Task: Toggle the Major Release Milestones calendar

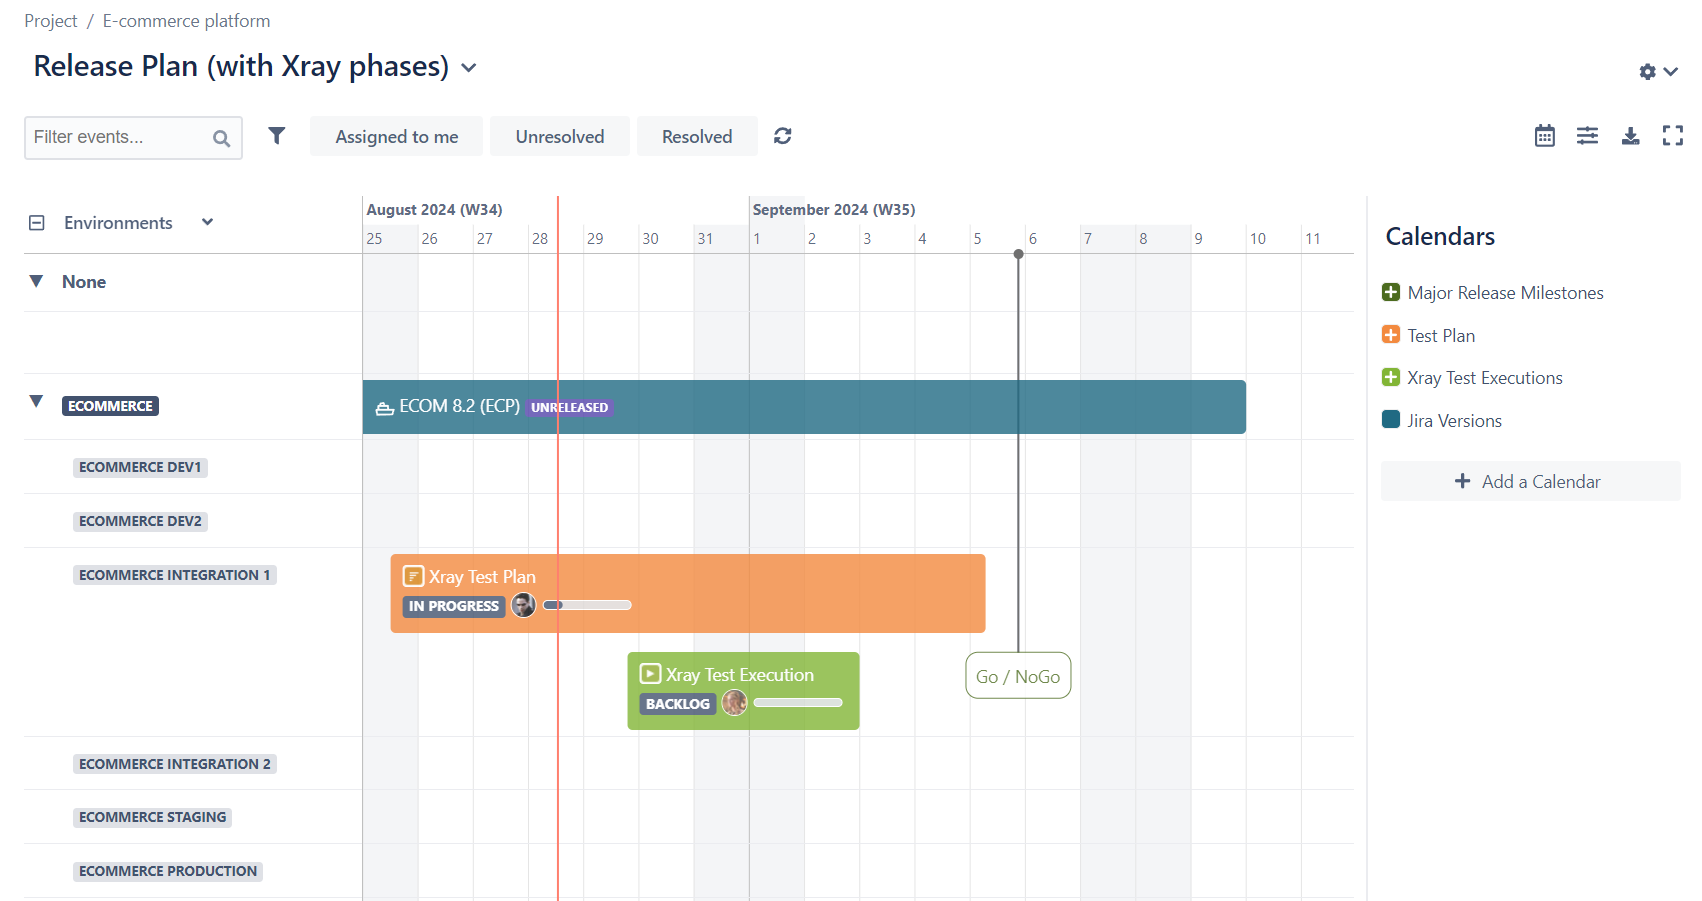Action: pyautogui.click(x=1390, y=292)
